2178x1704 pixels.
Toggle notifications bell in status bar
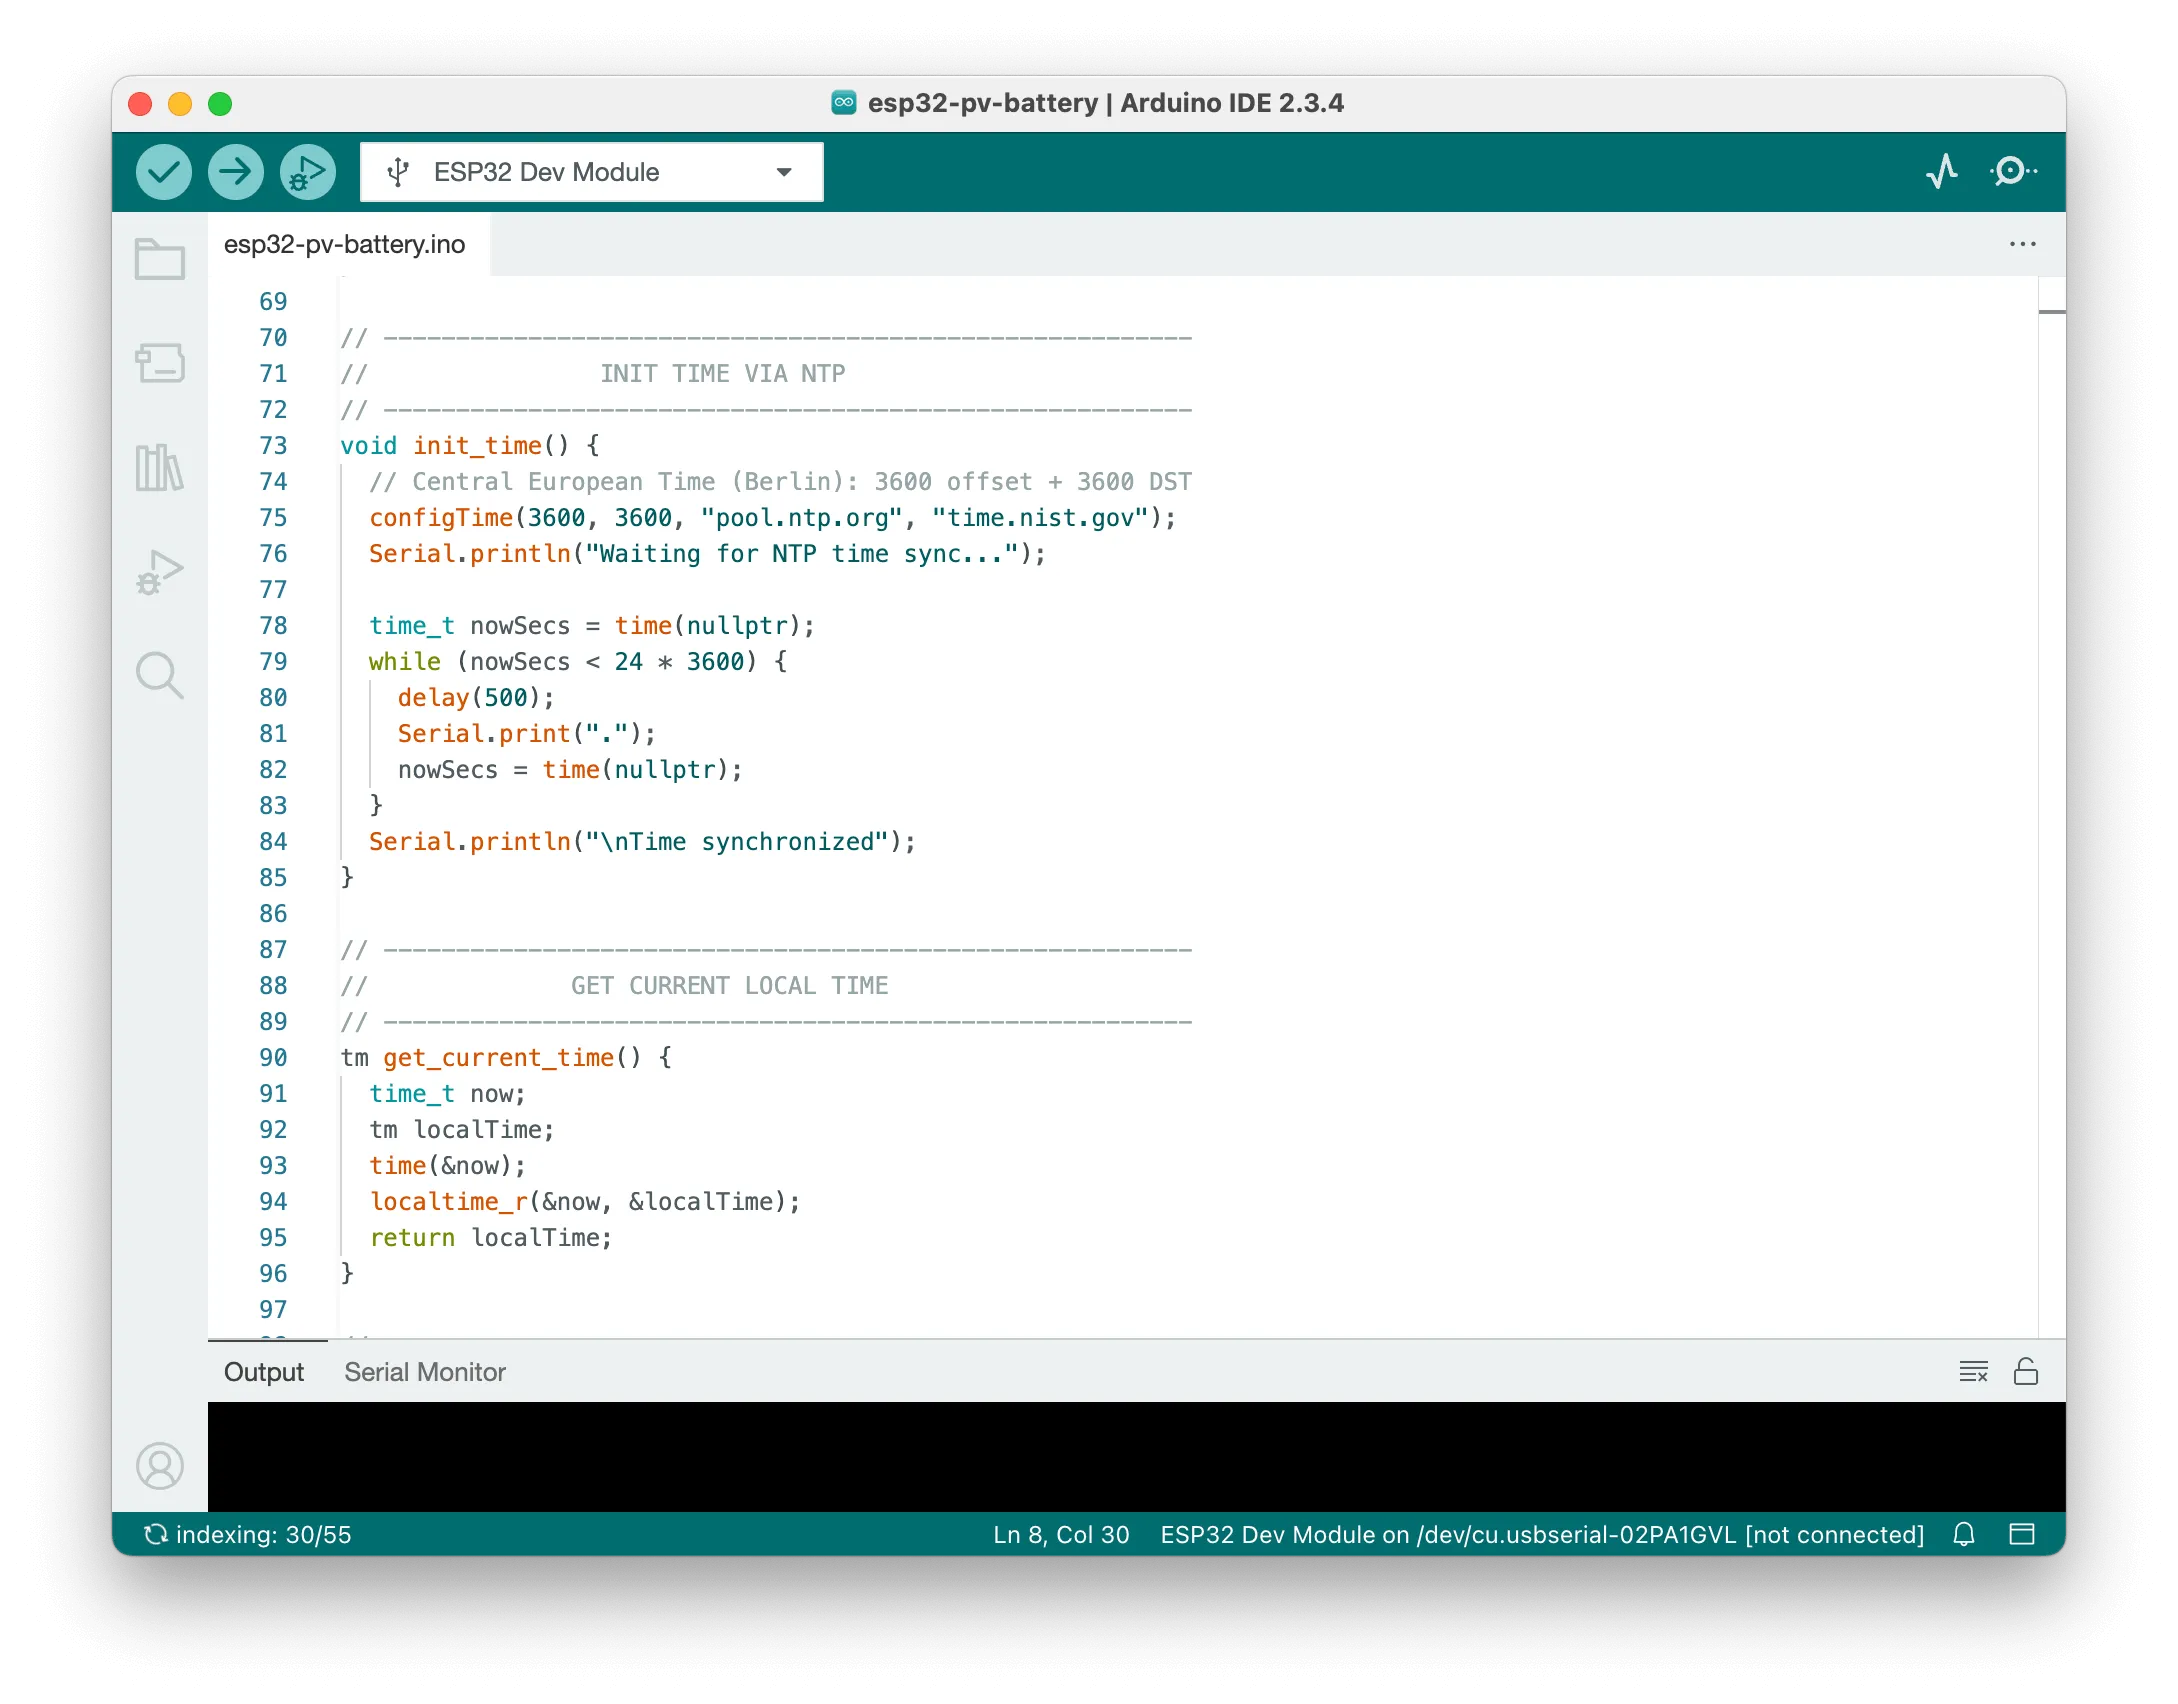tap(1964, 1534)
